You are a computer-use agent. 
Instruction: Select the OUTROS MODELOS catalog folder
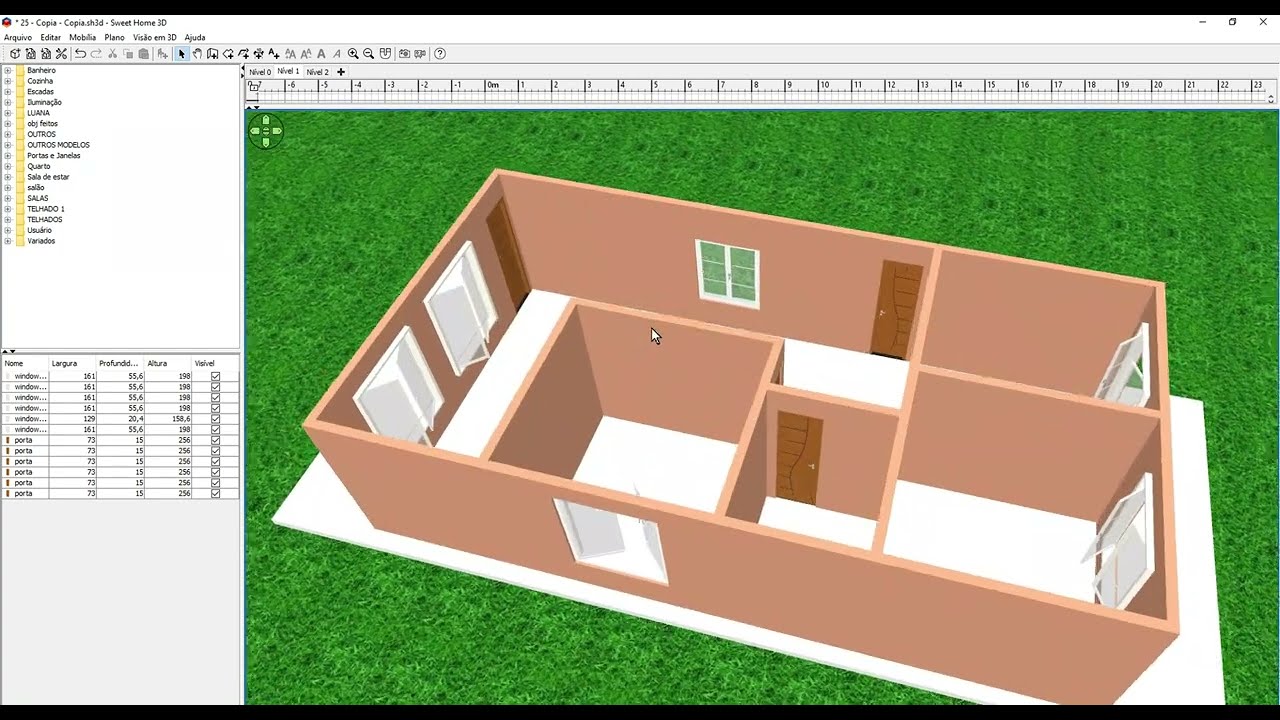coord(58,145)
